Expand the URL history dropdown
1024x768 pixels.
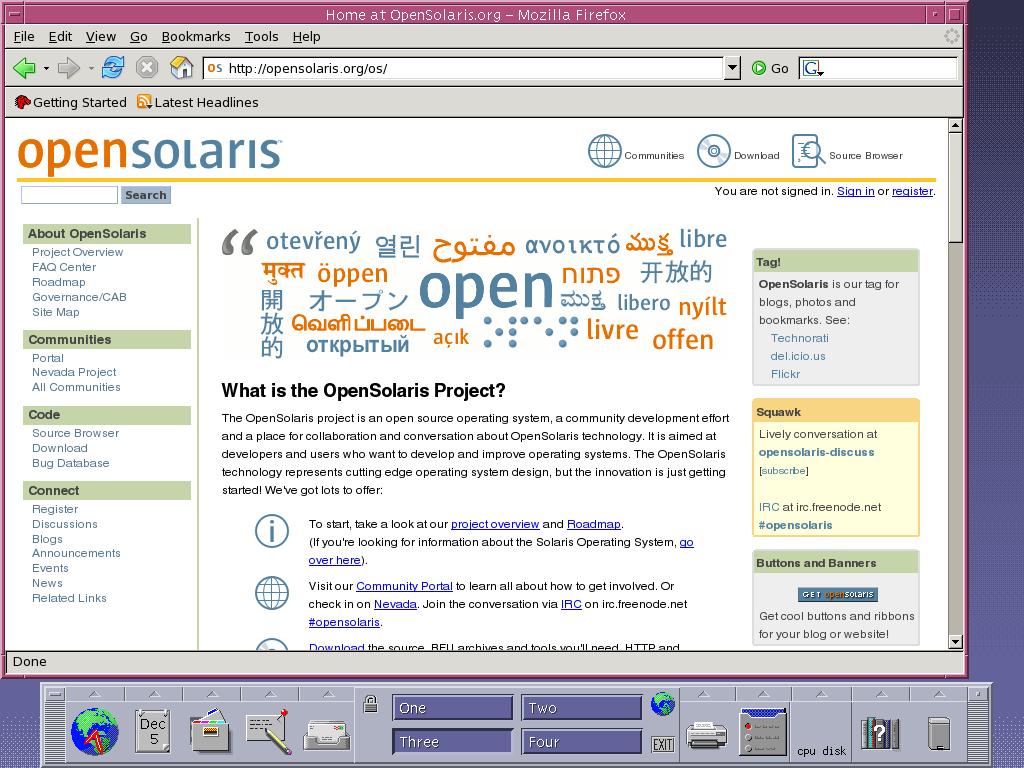coord(732,68)
